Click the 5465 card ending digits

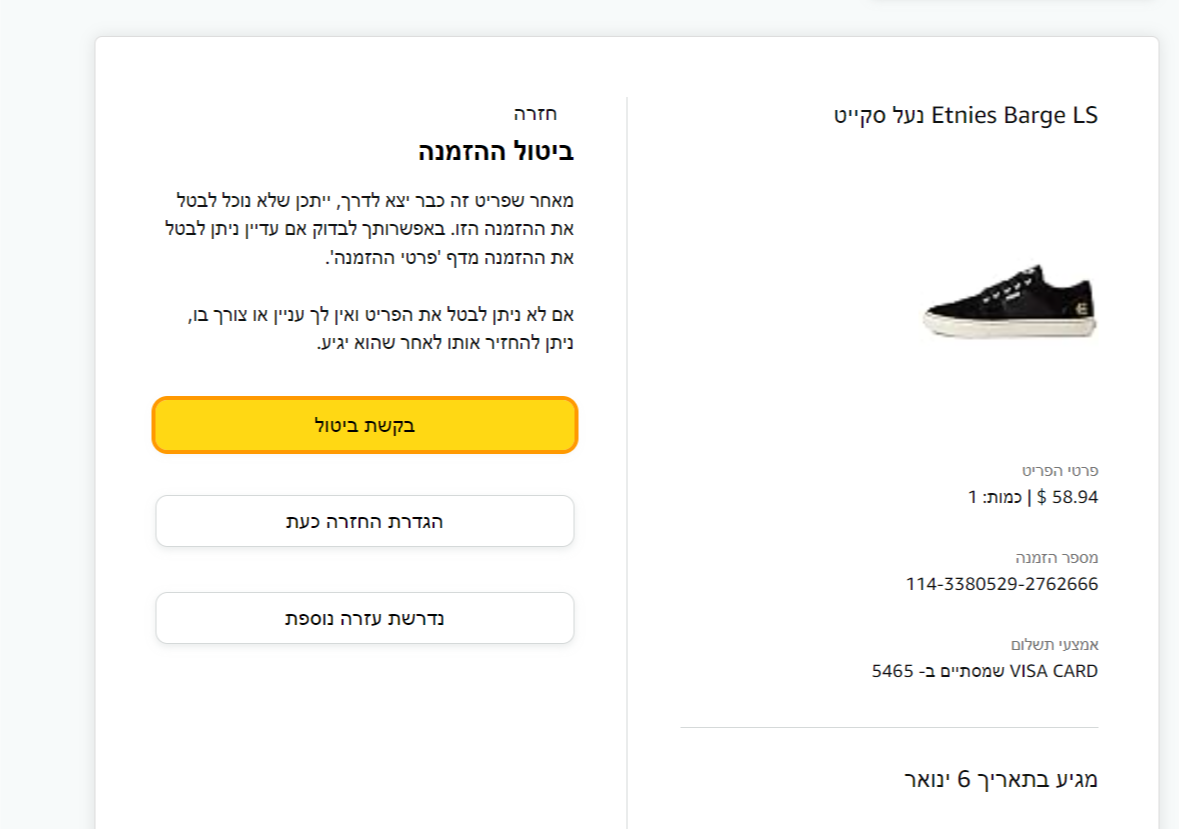892,671
